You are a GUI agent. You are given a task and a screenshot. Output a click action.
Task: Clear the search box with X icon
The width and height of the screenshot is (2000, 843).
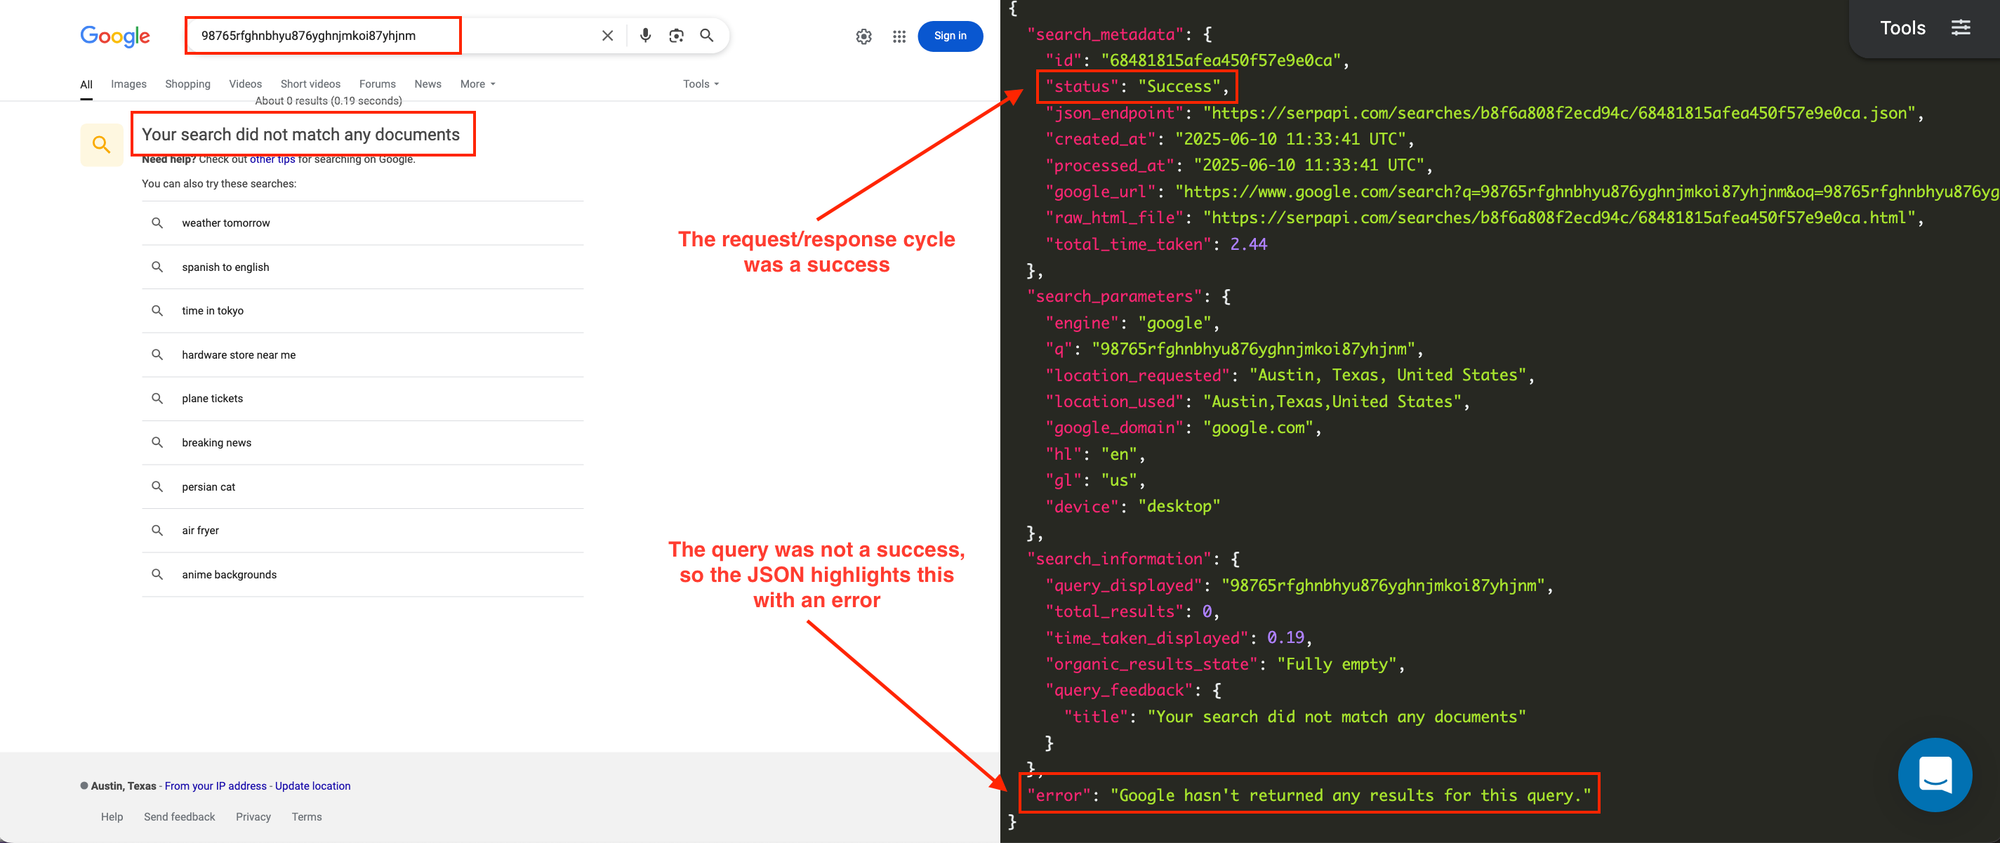coord(607,35)
